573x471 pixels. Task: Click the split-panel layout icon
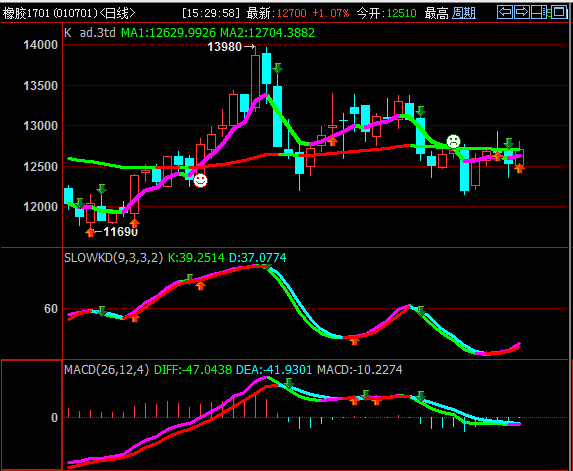[x=539, y=12]
